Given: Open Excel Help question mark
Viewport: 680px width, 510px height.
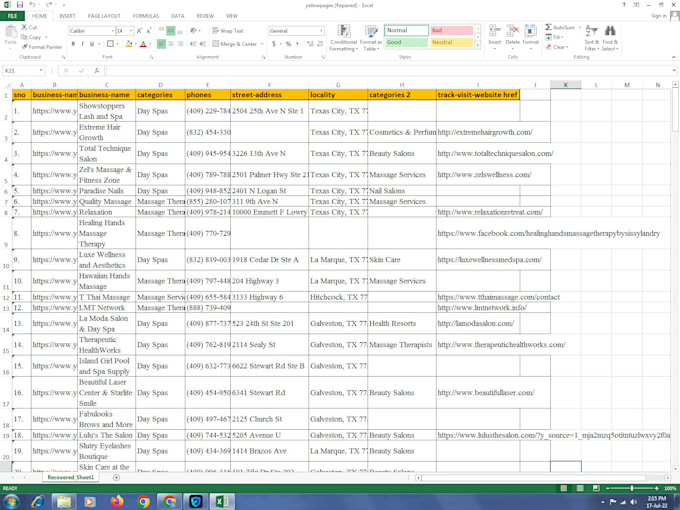Looking at the screenshot, I should point(624,5).
